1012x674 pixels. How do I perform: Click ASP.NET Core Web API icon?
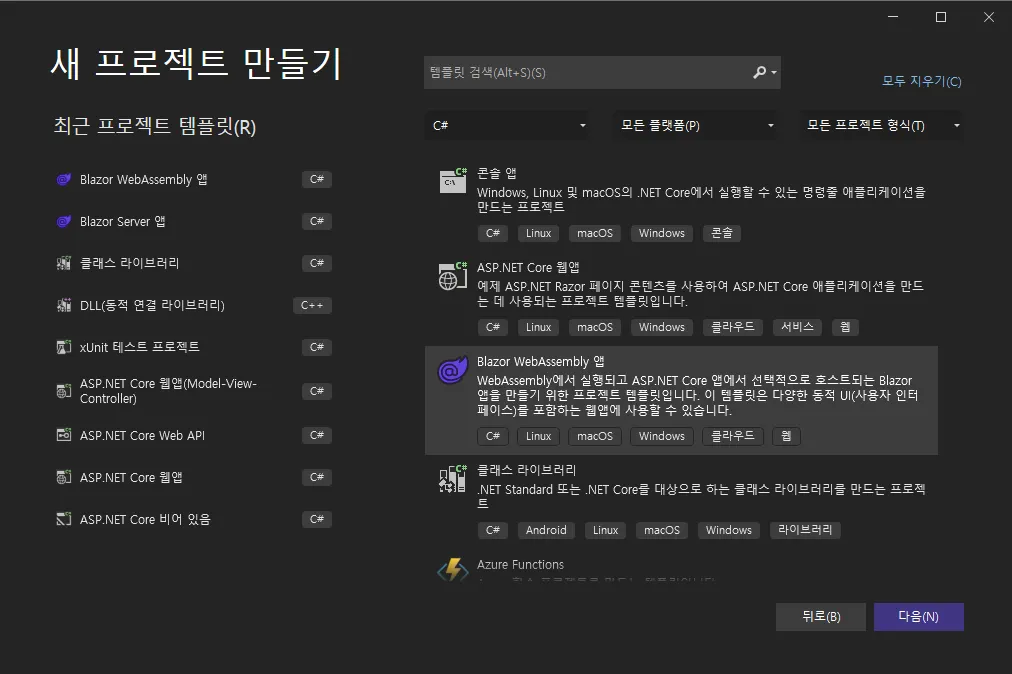tap(63, 435)
